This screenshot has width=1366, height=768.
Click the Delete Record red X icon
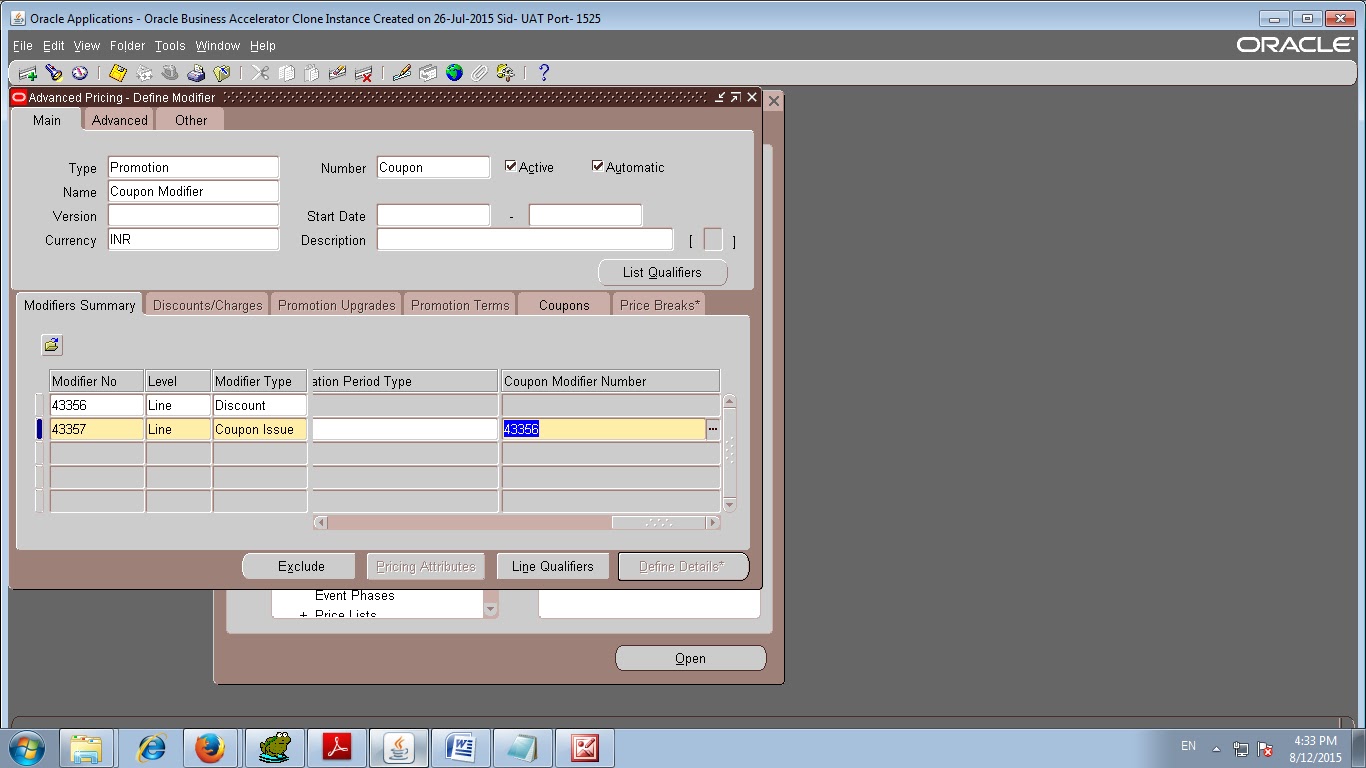pyautogui.click(x=364, y=73)
